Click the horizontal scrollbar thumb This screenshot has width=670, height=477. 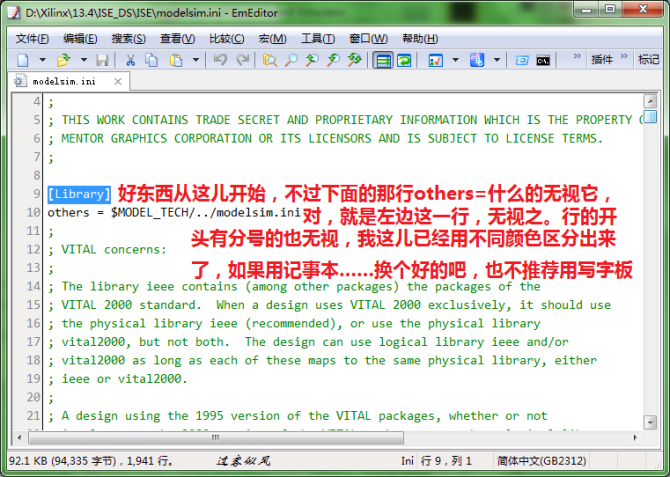[x=216, y=438]
